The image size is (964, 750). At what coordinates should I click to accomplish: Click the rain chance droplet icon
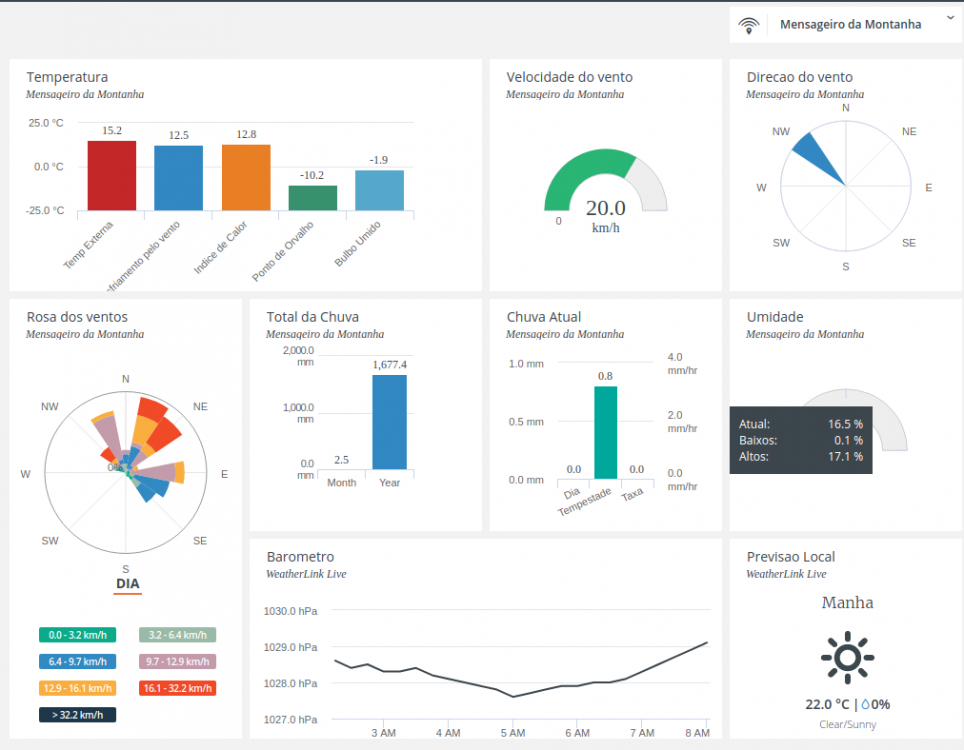(866, 704)
